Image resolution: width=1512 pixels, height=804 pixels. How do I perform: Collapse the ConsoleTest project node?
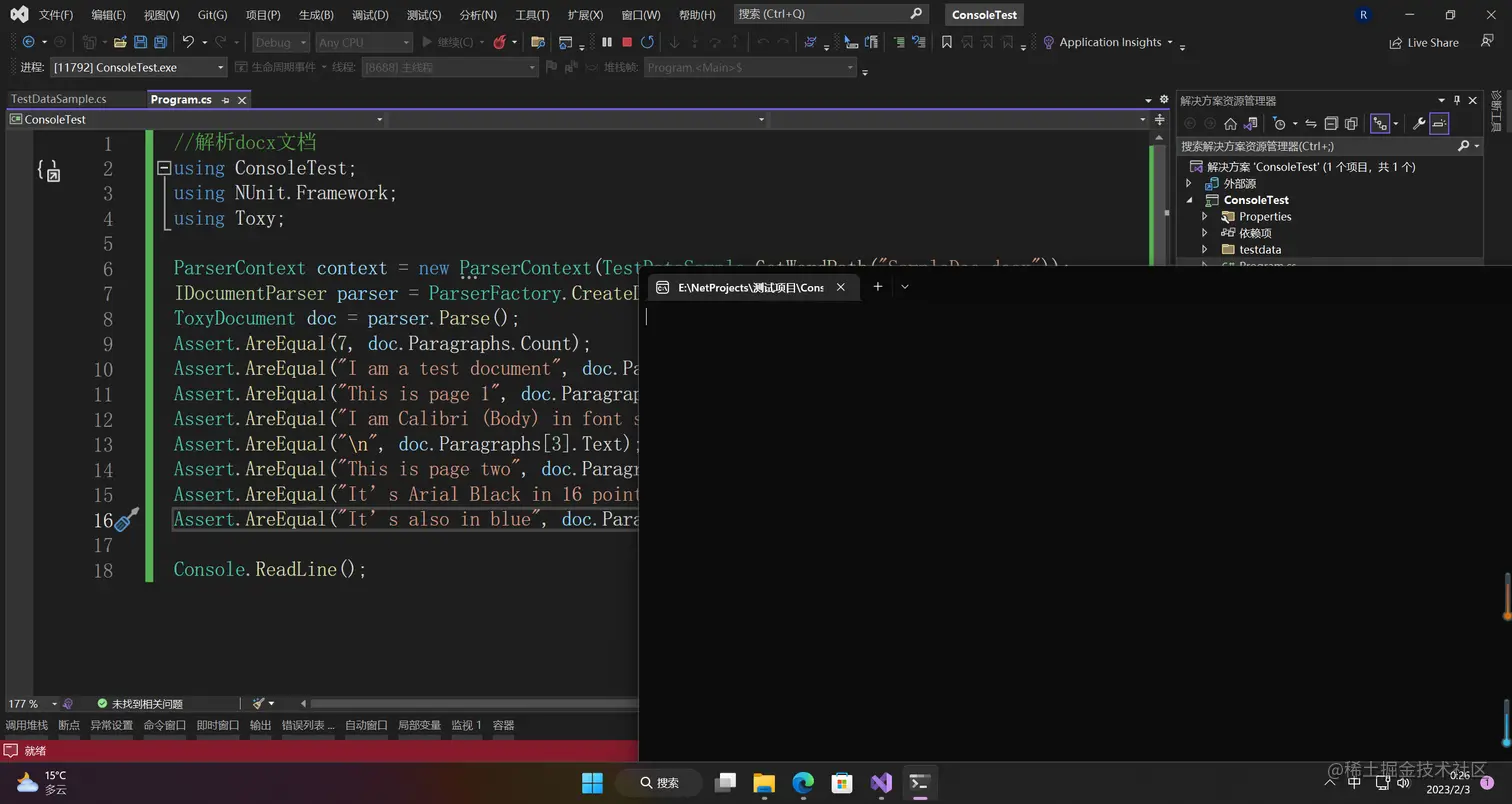coord(1189,200)
